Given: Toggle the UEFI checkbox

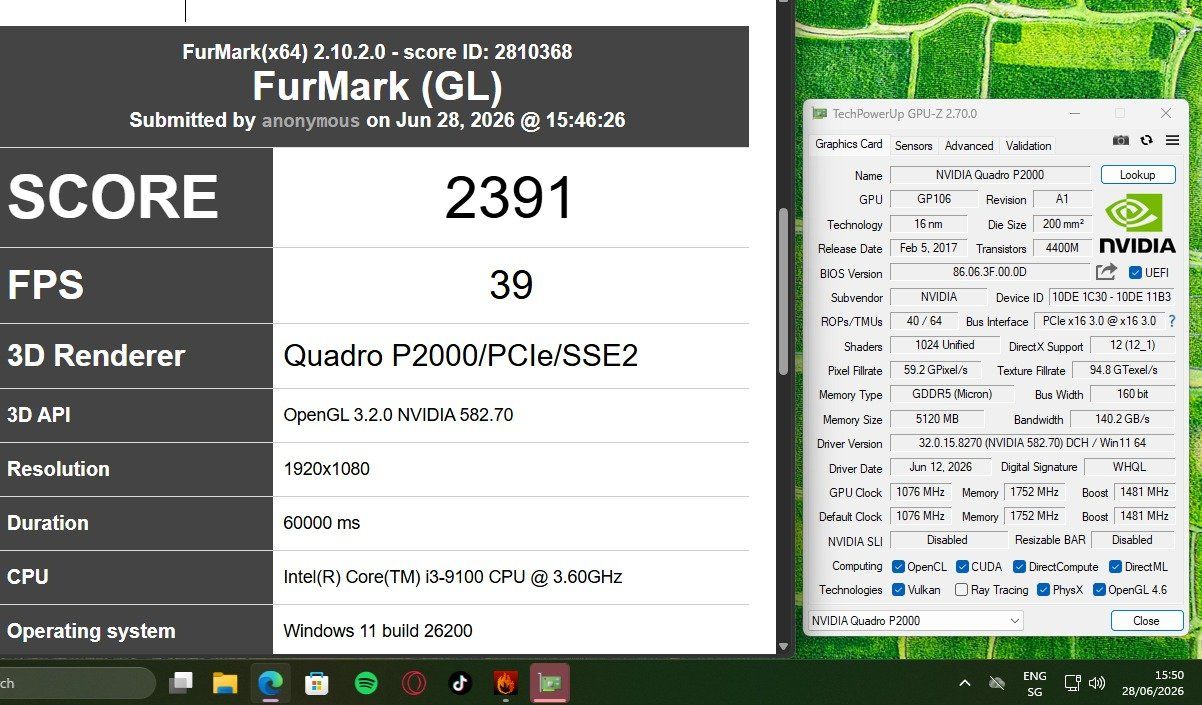Looking at the screenshot, I should (1135, 272).
